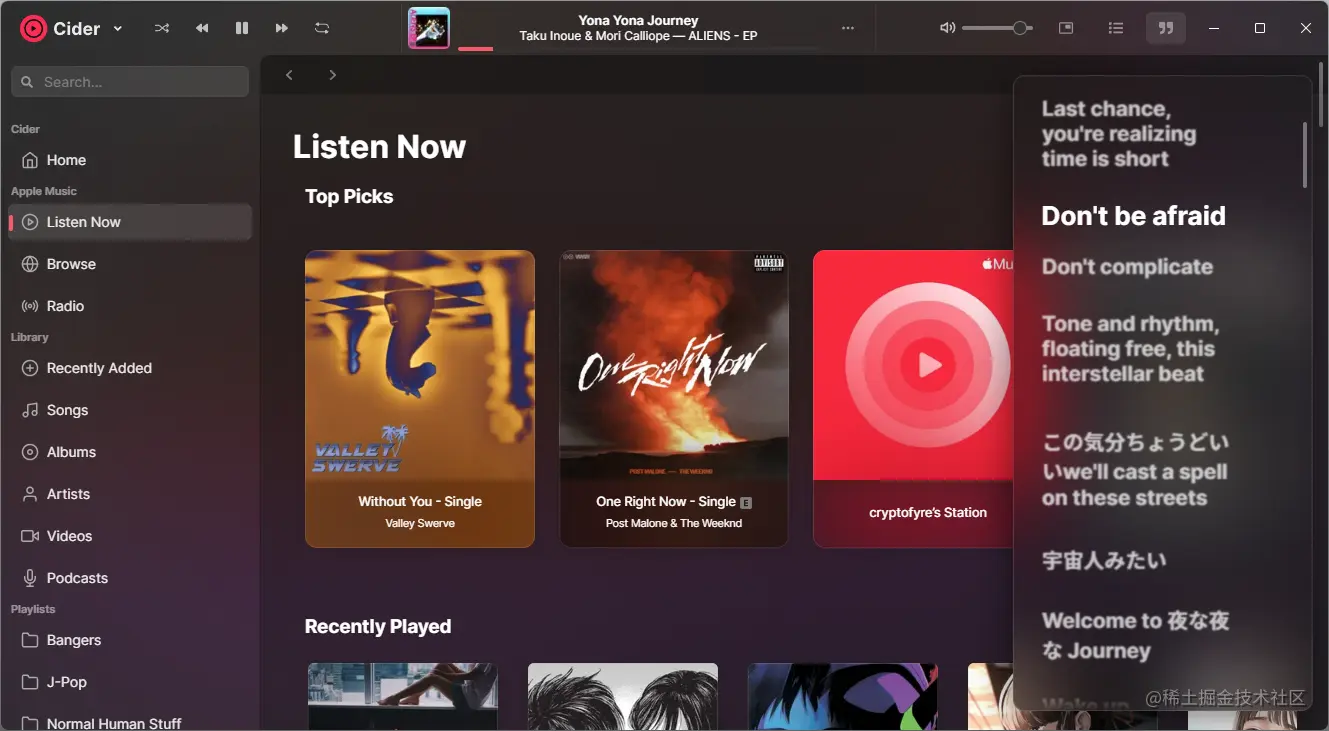
Task: Open the J-Pop playlist folder
Action: 130,682
